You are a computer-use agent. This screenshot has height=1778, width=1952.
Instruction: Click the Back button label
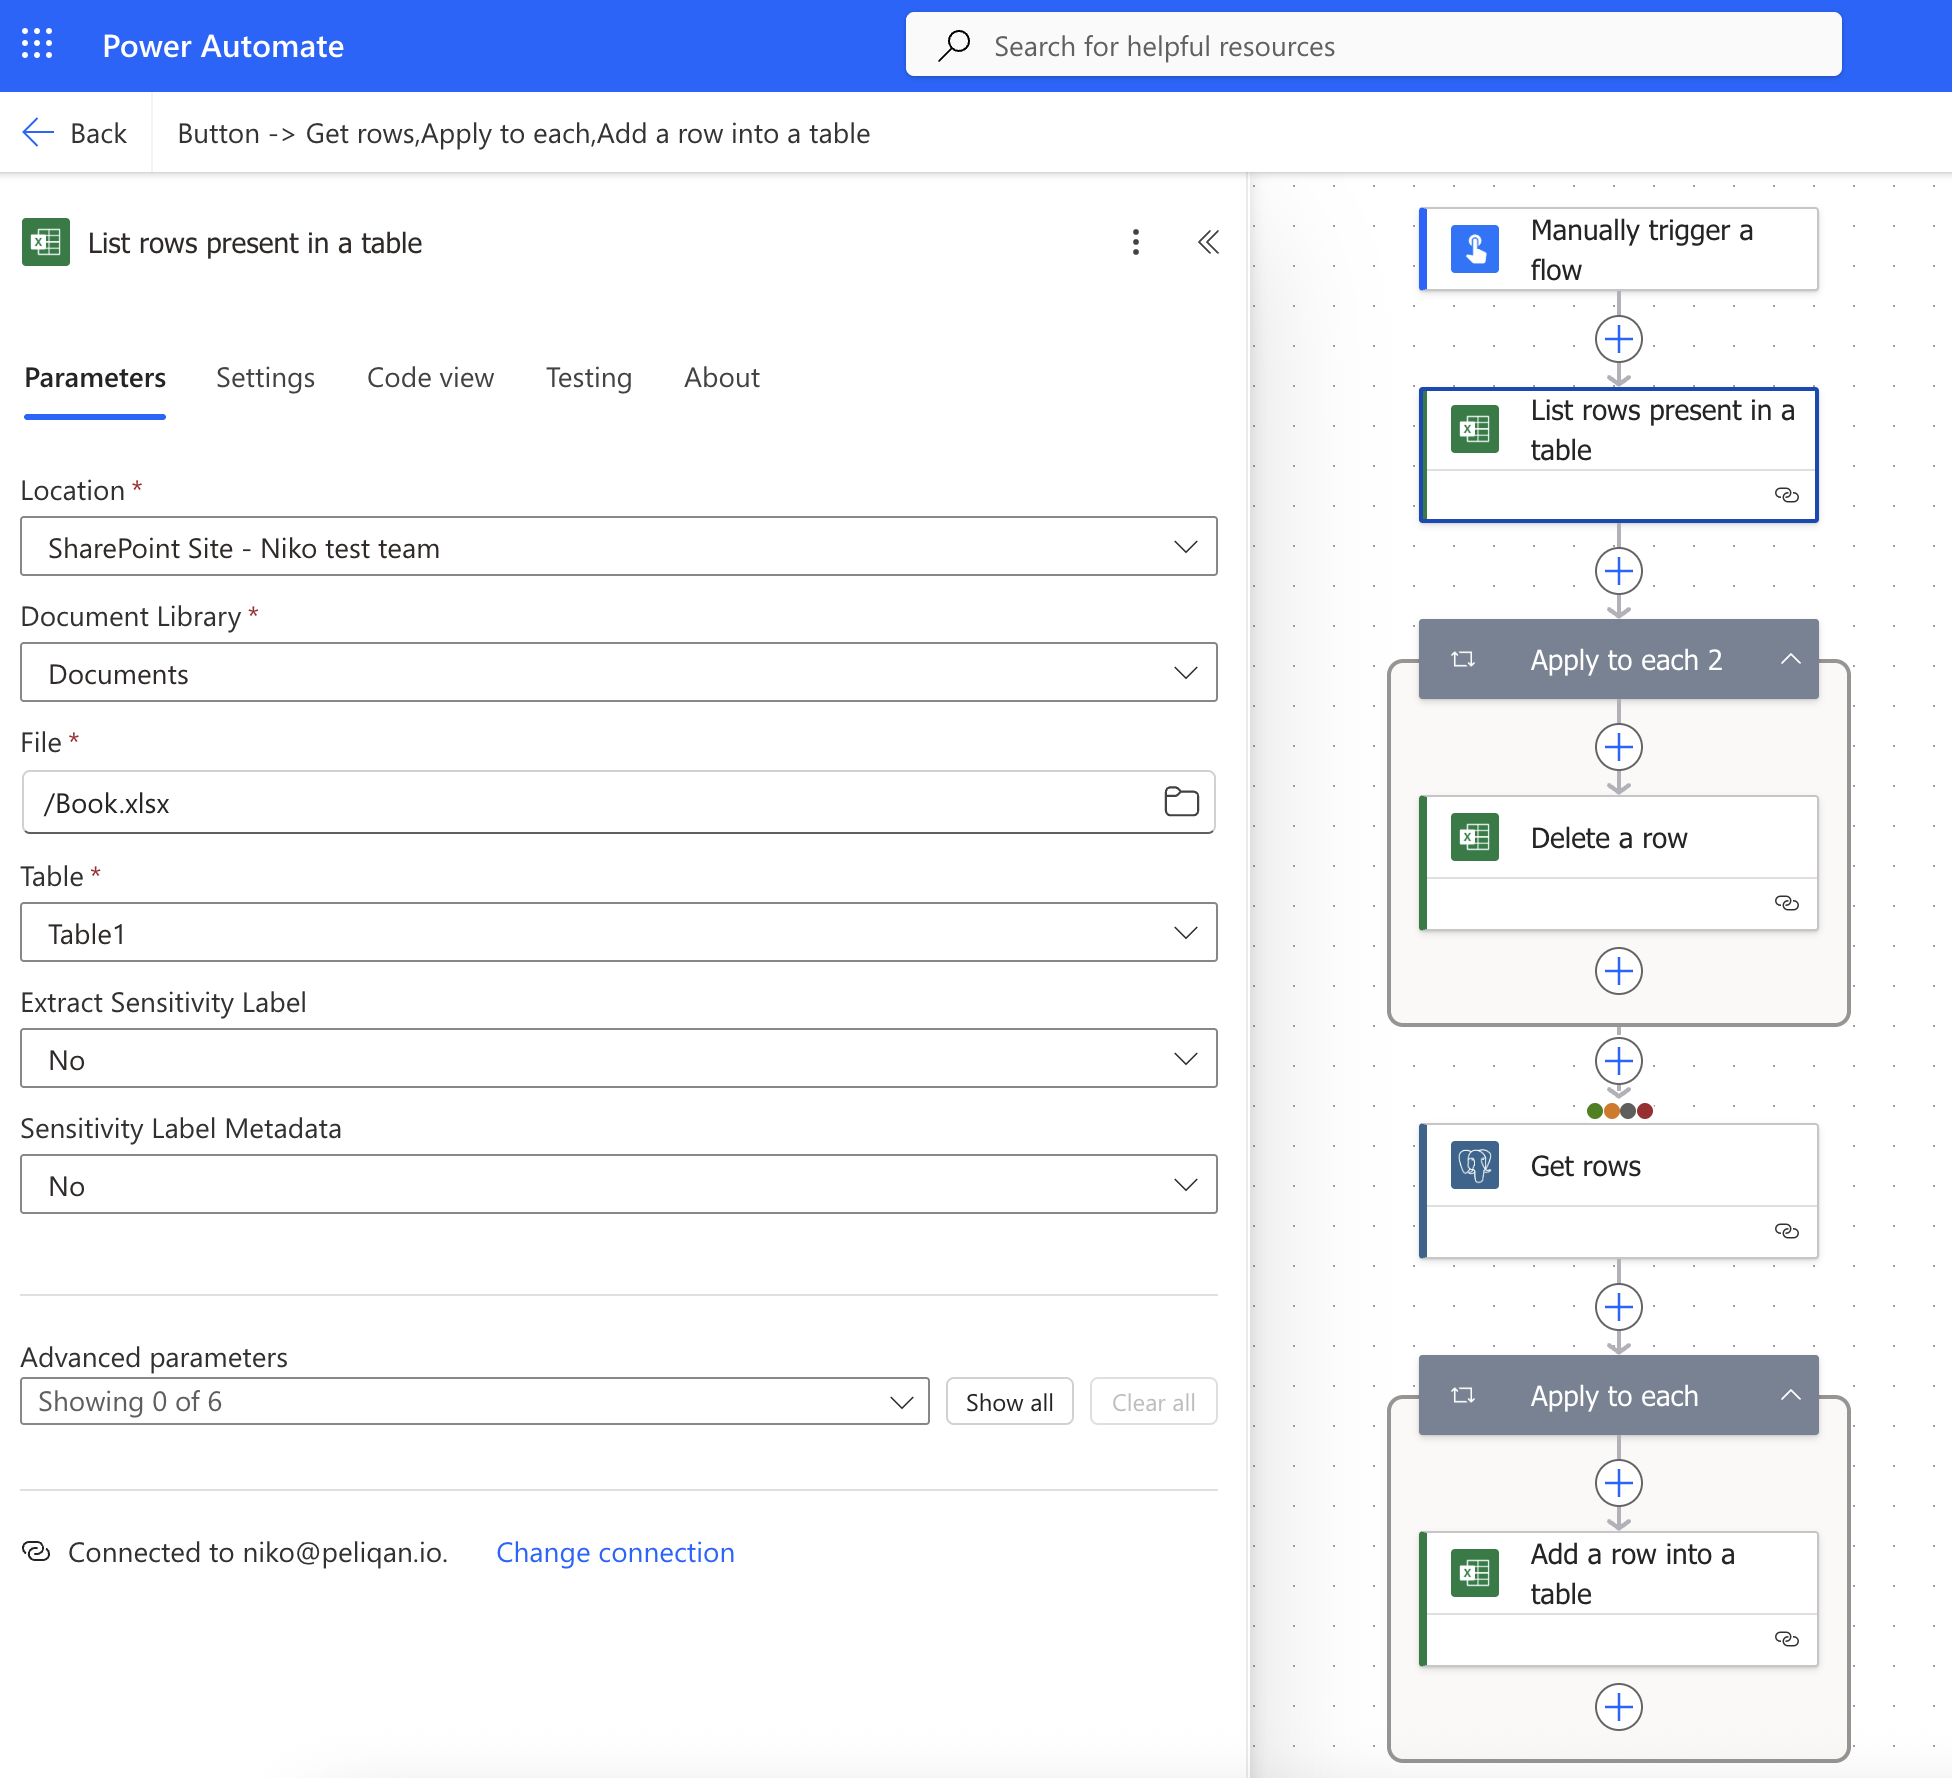coord(98,133)
